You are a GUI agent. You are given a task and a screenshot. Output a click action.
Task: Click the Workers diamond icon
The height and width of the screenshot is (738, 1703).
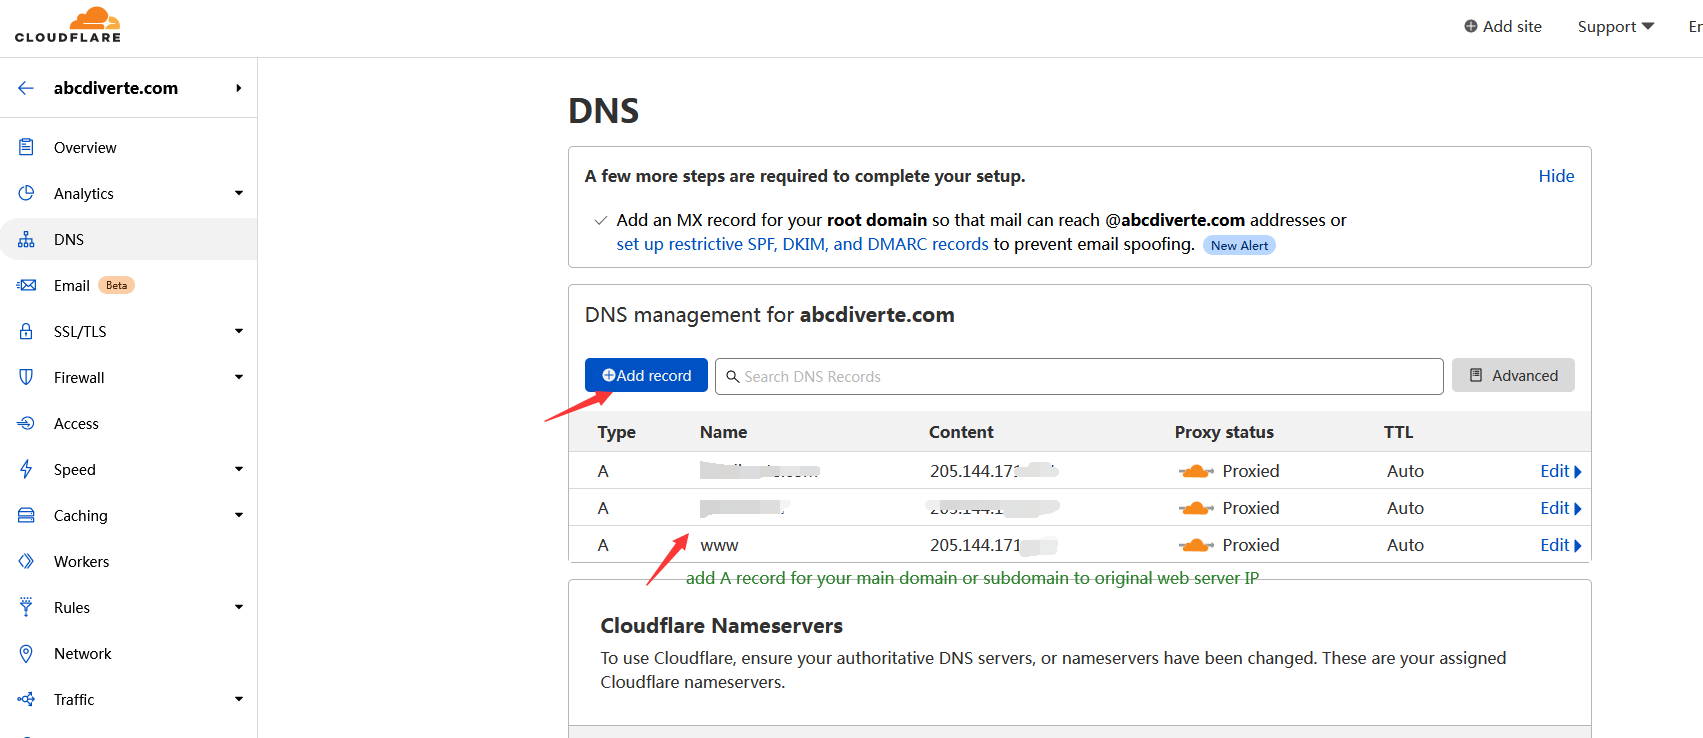(26, 561)
